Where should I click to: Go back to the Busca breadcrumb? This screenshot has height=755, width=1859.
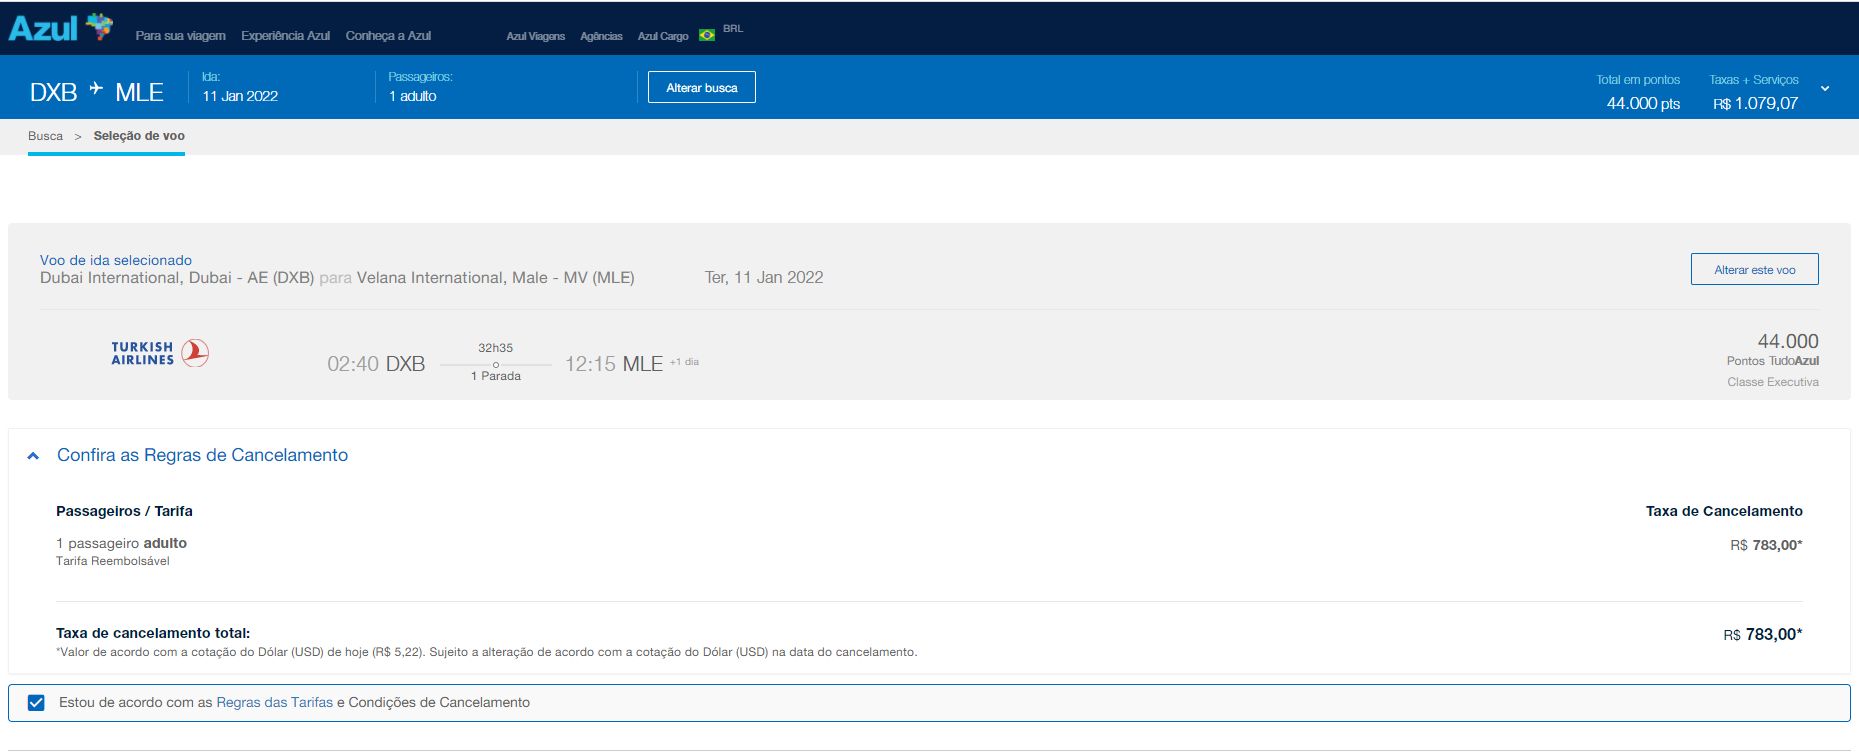tap(45, 136)
